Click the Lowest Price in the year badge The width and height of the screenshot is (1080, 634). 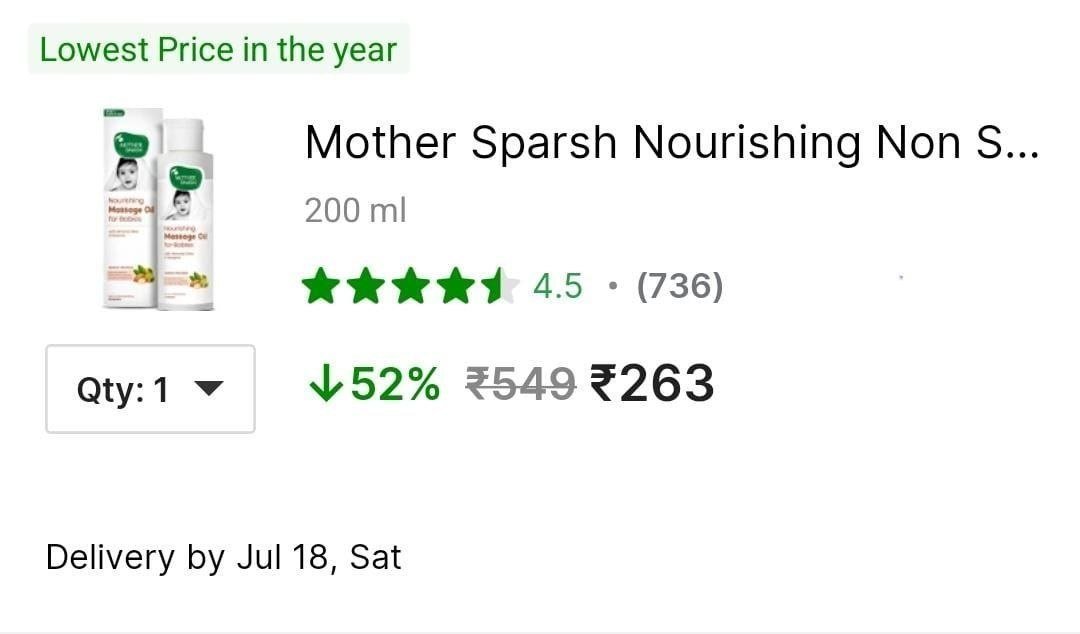218,49
